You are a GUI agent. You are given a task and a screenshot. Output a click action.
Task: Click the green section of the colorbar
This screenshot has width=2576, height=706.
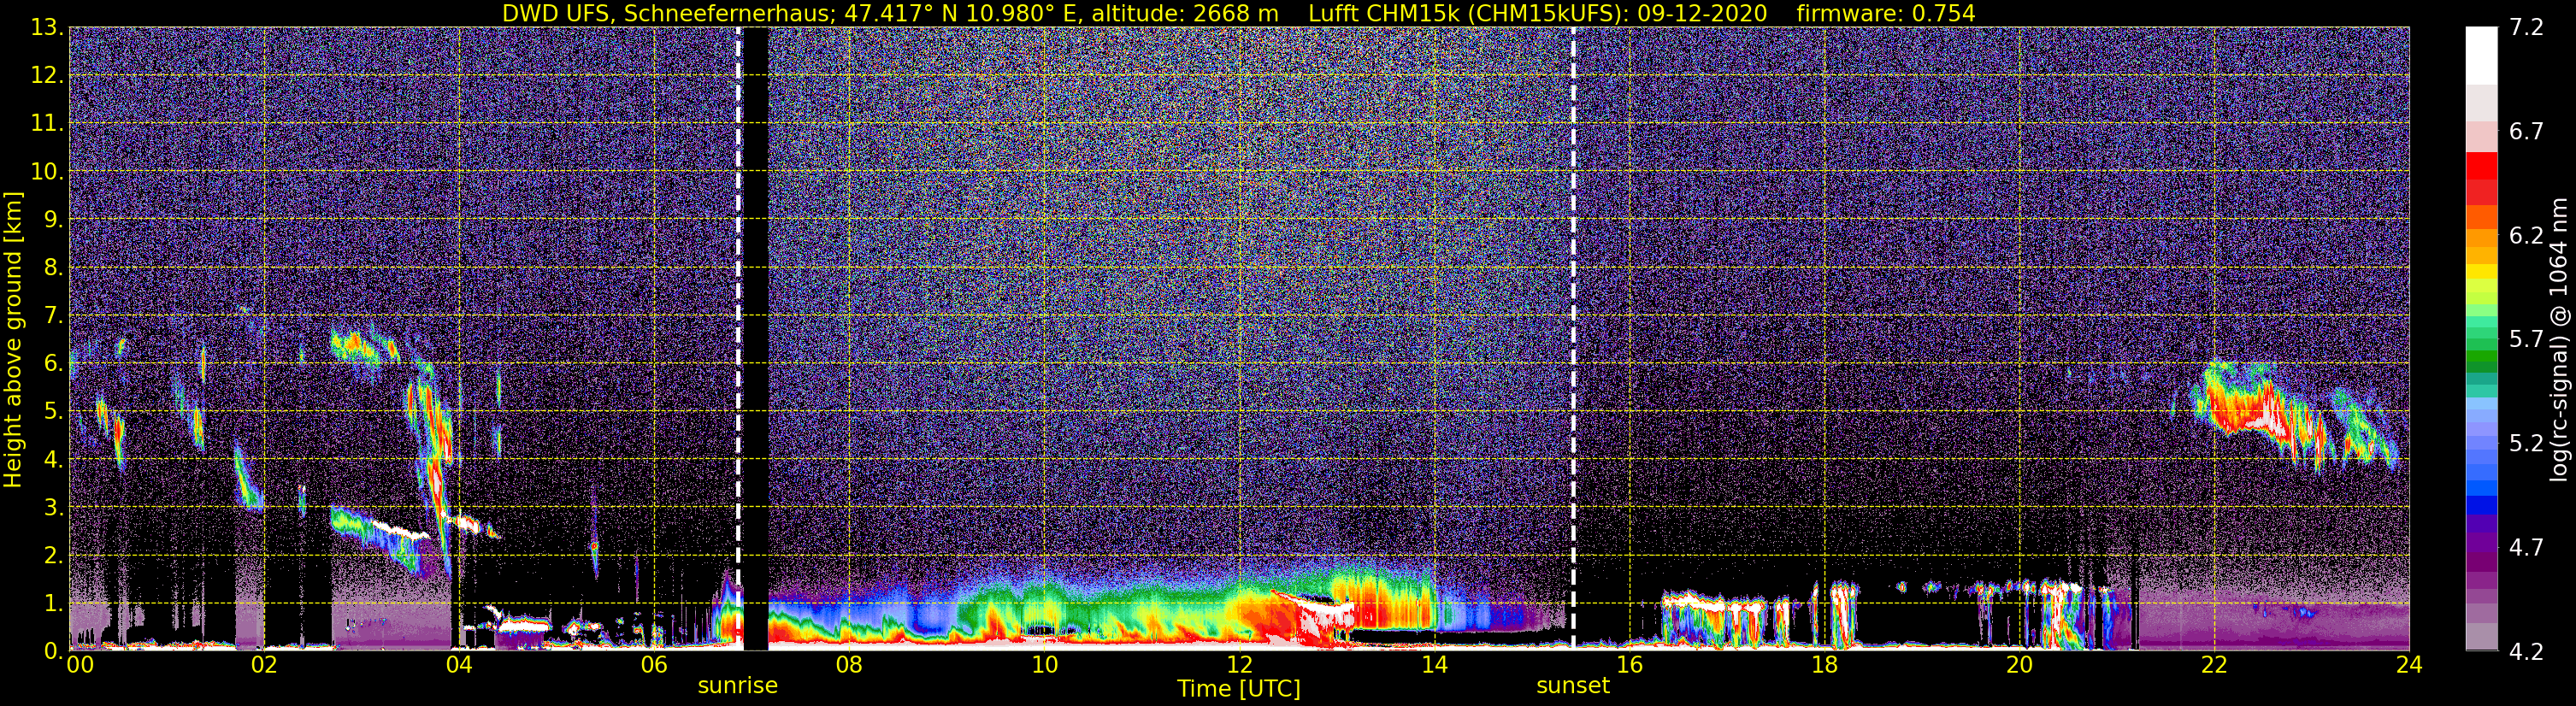tap(2481, 352)
